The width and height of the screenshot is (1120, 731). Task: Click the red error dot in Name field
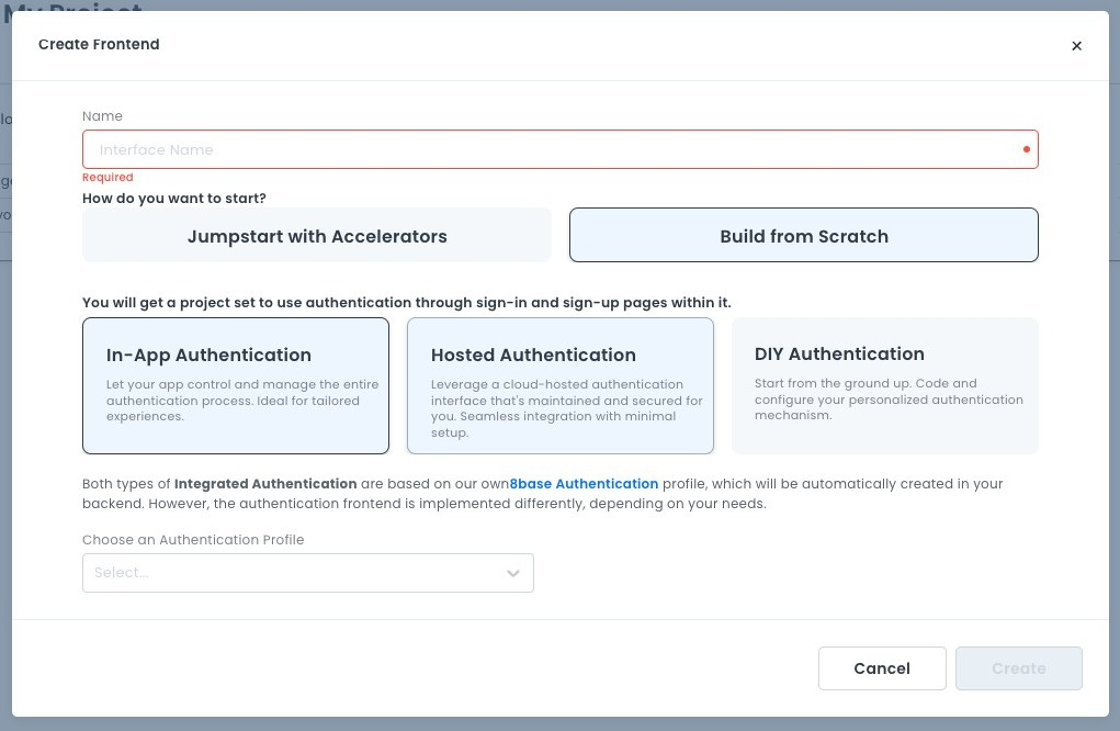[x=1026, y=150]
